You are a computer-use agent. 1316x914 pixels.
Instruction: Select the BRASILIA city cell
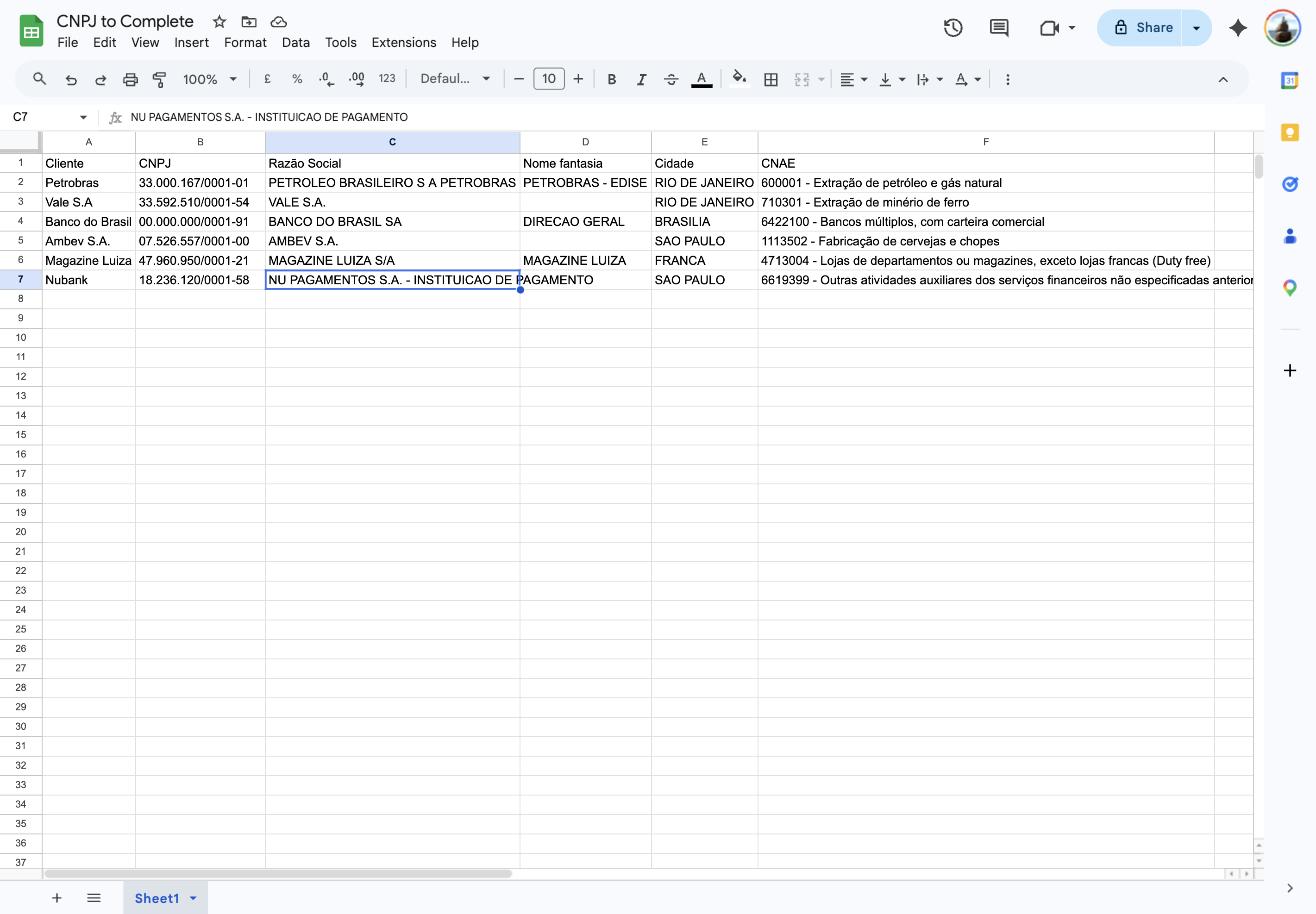coord(704,222)
